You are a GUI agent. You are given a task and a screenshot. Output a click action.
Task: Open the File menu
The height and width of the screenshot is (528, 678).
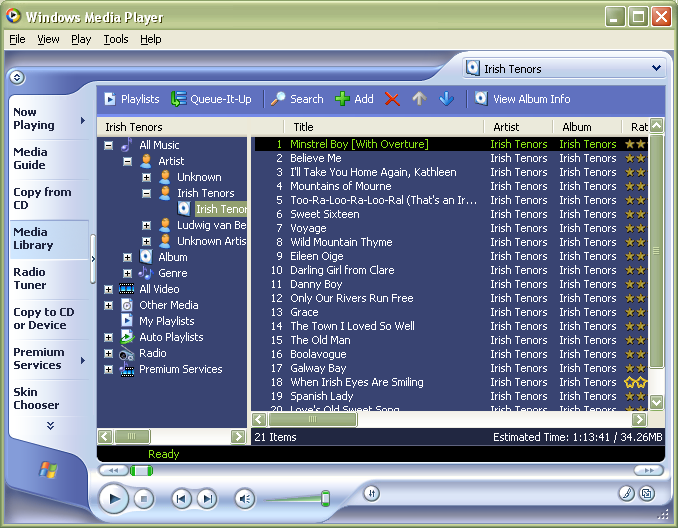[x=17, y=39]
